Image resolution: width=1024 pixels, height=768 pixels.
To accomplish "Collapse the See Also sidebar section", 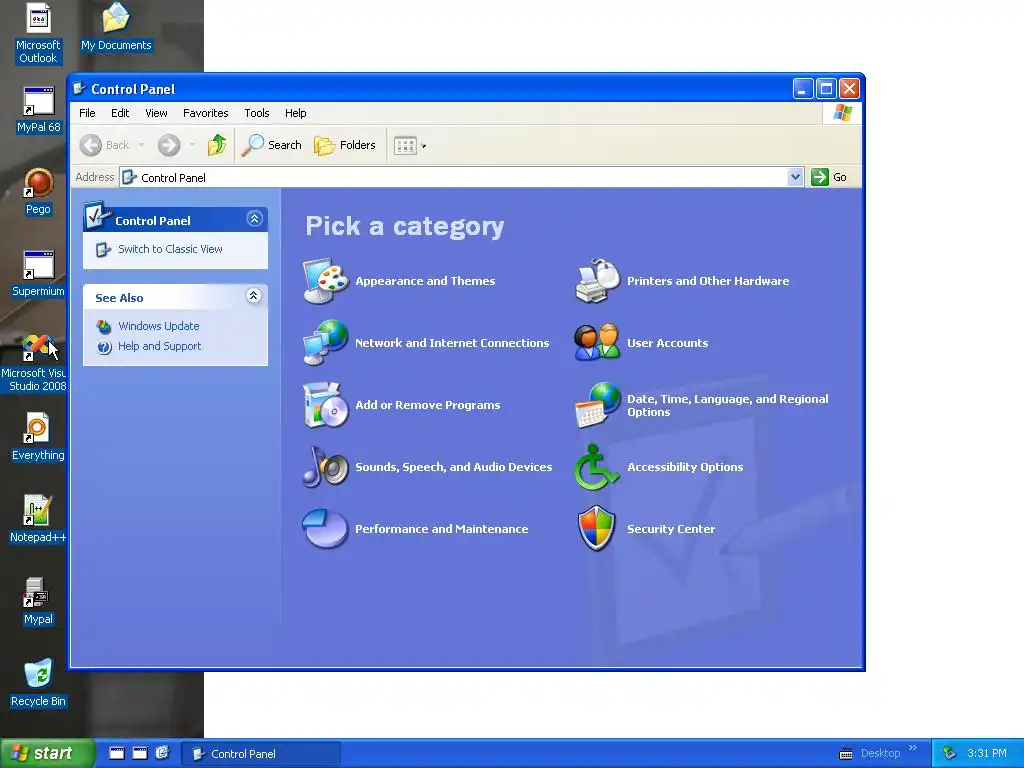I will click(254, 296).
